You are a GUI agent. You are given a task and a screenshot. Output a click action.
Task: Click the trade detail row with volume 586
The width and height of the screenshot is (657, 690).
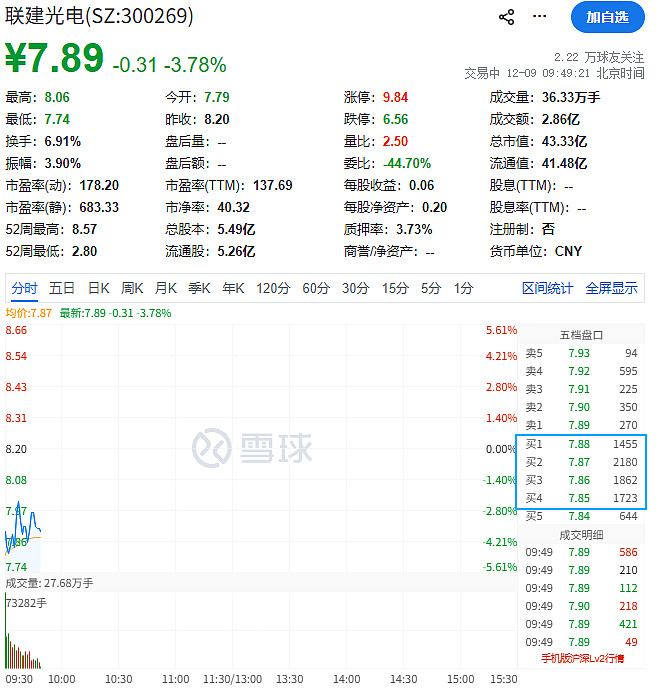pos(581,552)
